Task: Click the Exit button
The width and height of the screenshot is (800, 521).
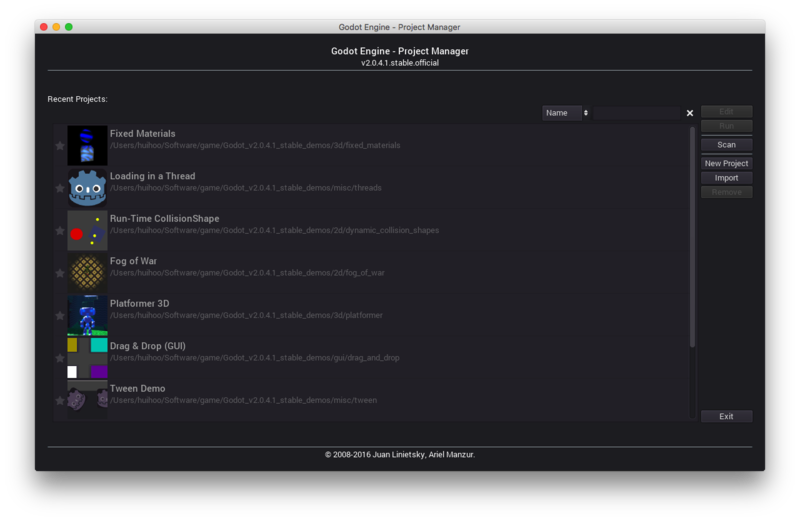Action: click(727, 416)
